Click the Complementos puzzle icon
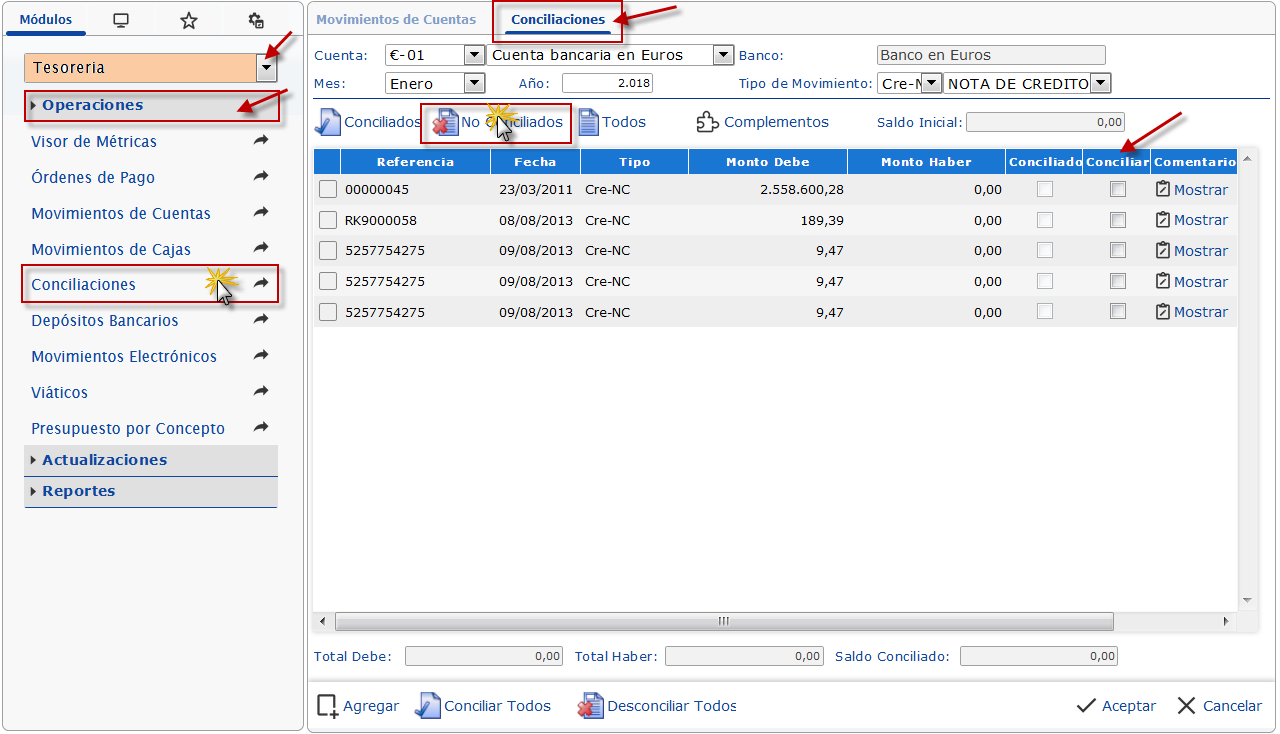Image resolution: width=1280 pixels, height=734 pixels. (x=708, y=122)
